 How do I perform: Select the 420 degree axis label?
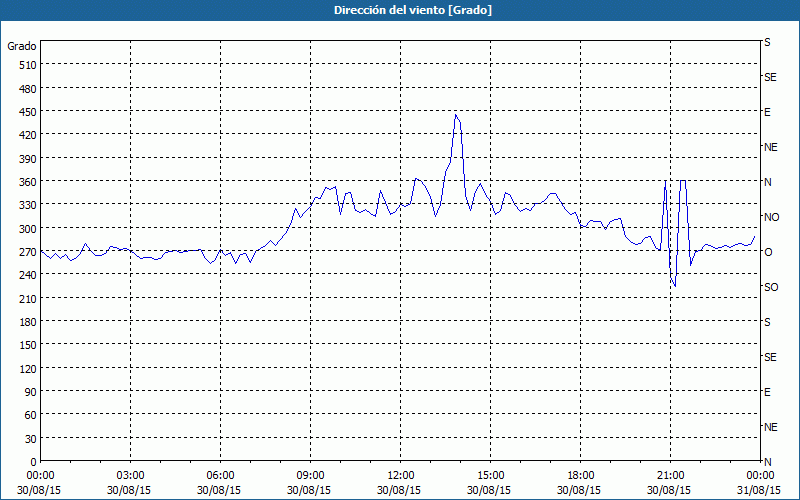point(29,135)
